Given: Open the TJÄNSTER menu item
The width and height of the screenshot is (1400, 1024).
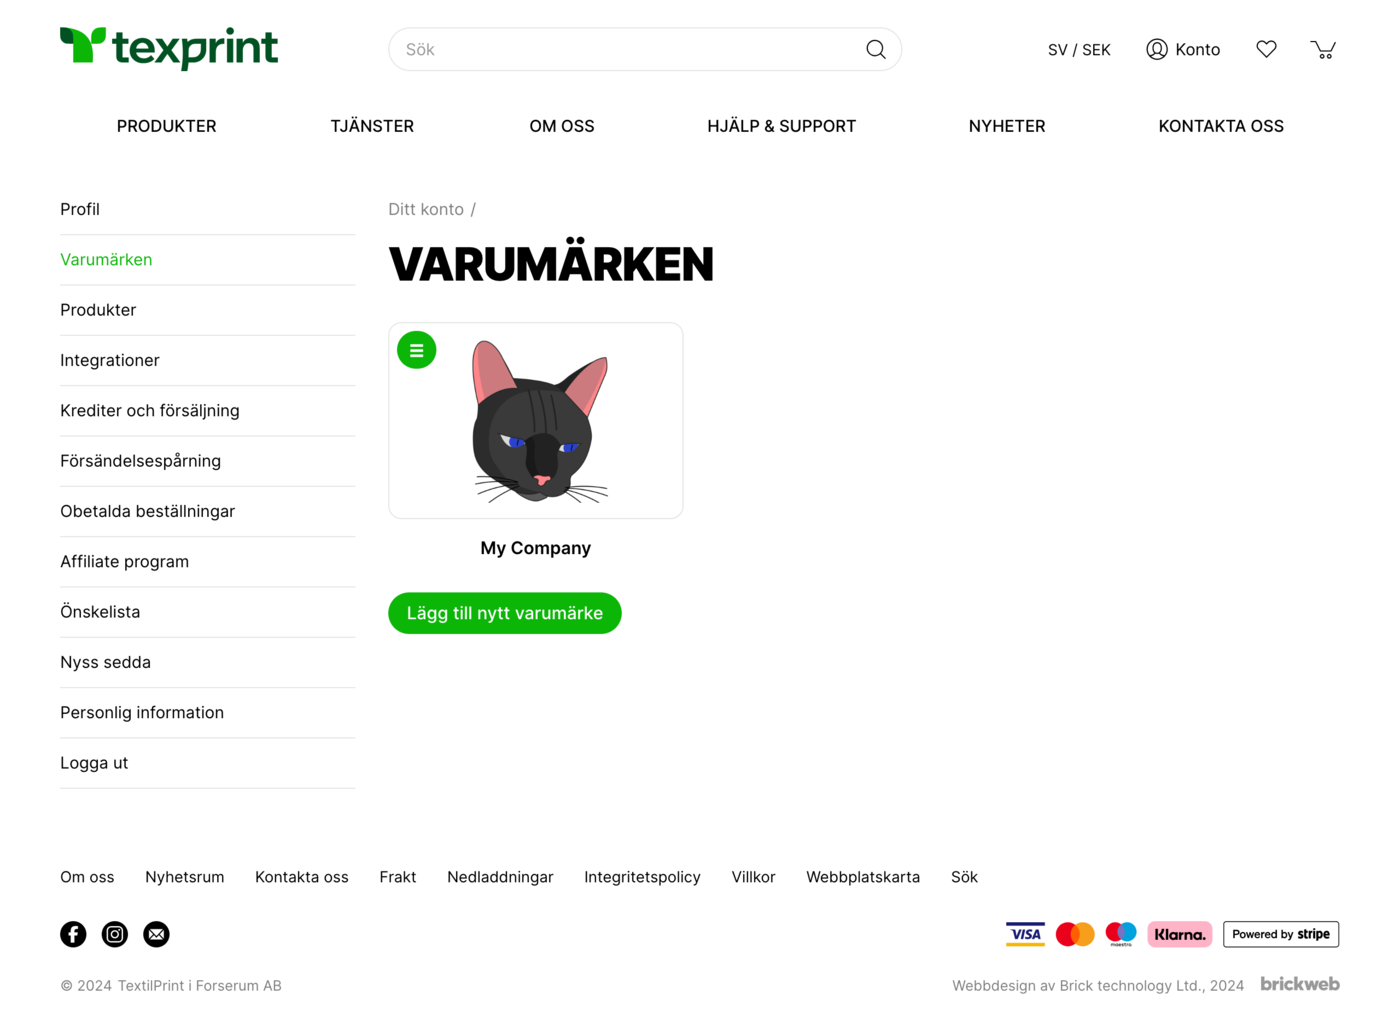Looking at the screenshot, I should pyautogui.click(x=372, y=126).
